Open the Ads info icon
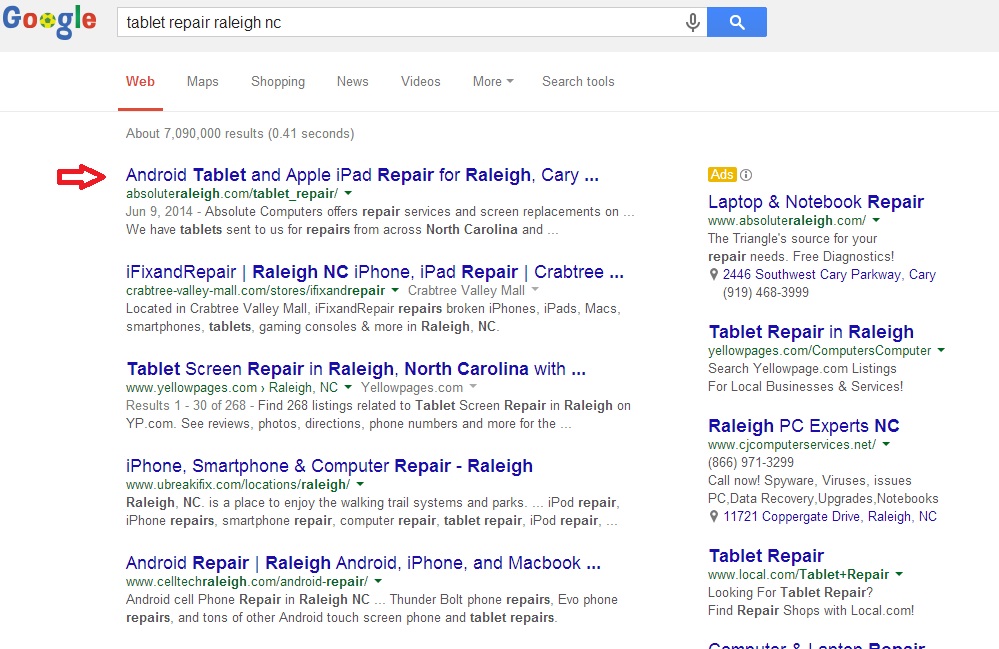Image resolution: width=999 pixels, height=649 pixels. [x=746, y=175]
